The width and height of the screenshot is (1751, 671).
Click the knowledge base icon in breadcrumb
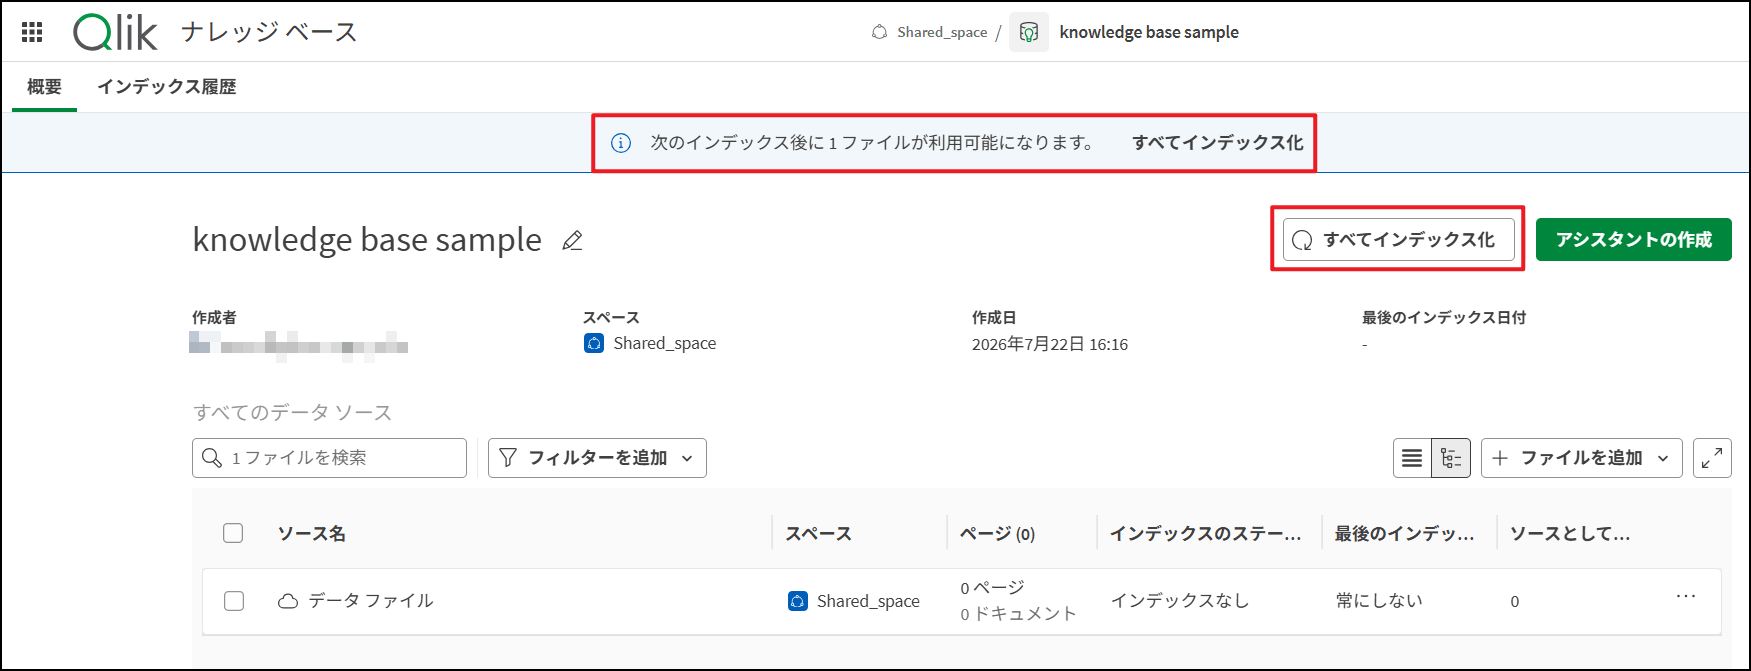1029,32
